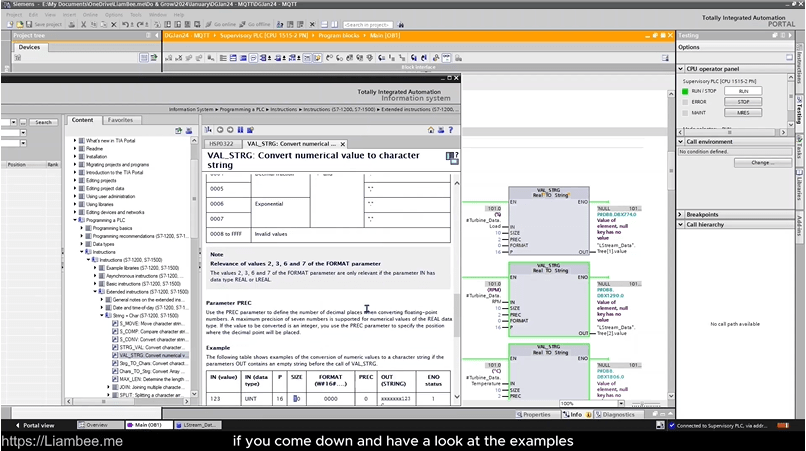Click the Search in project input field
Viewport: 806px width, 451px height.
[x=369, y=24]
